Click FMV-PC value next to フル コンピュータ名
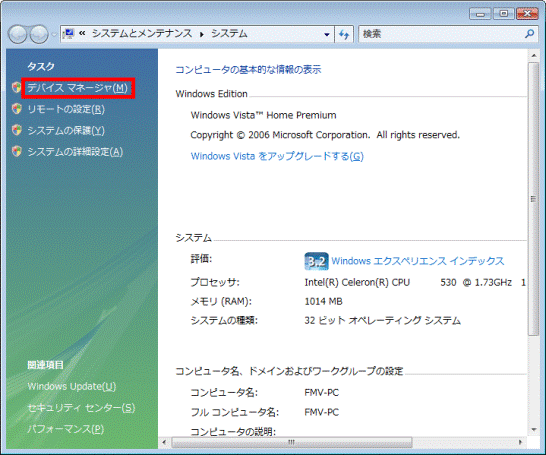Screen dimensions: 546x455 321,413
